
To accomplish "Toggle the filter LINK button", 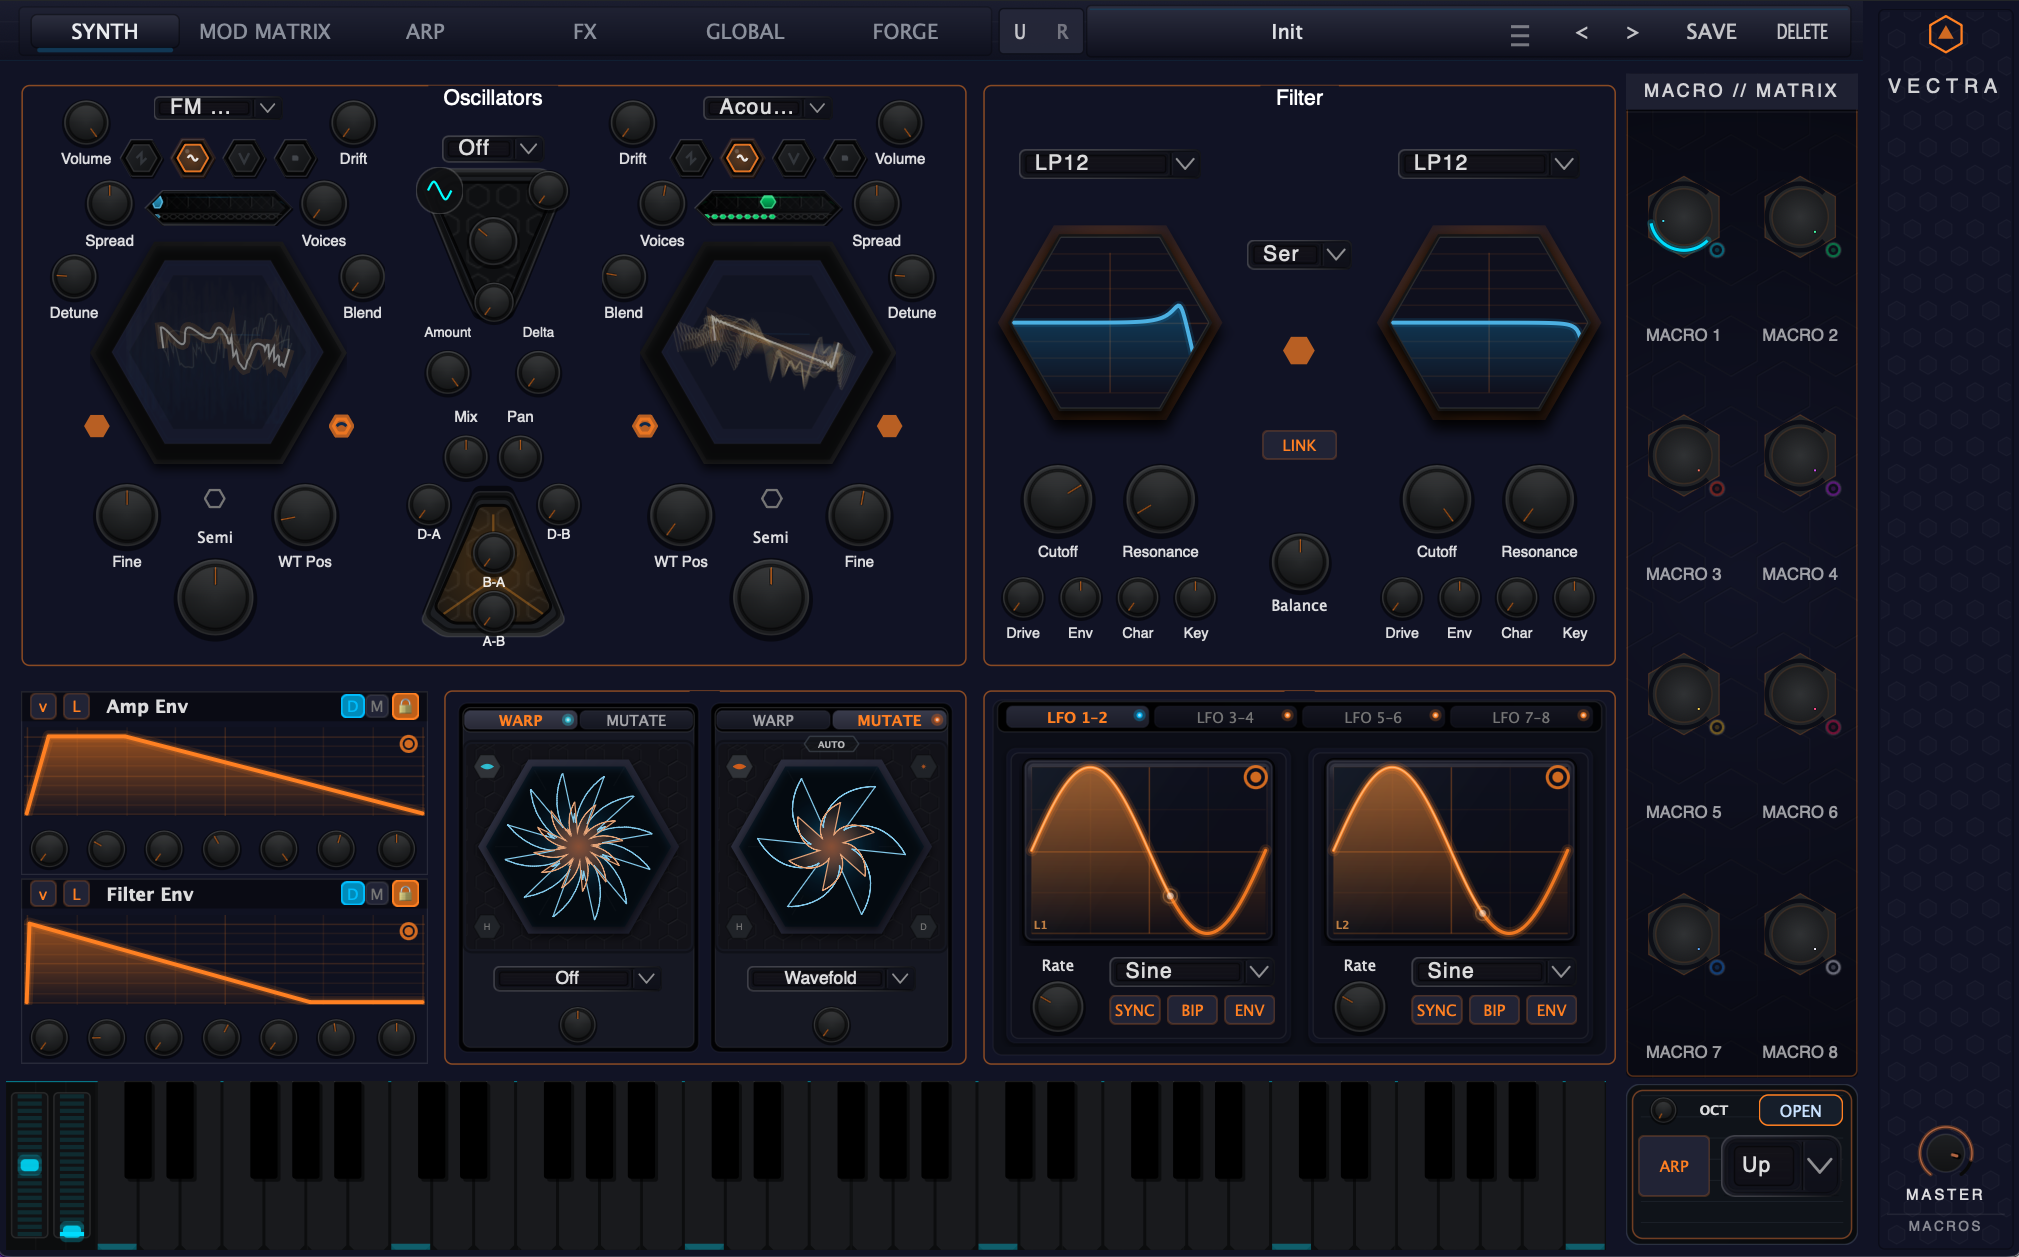I will [1299, 445].
